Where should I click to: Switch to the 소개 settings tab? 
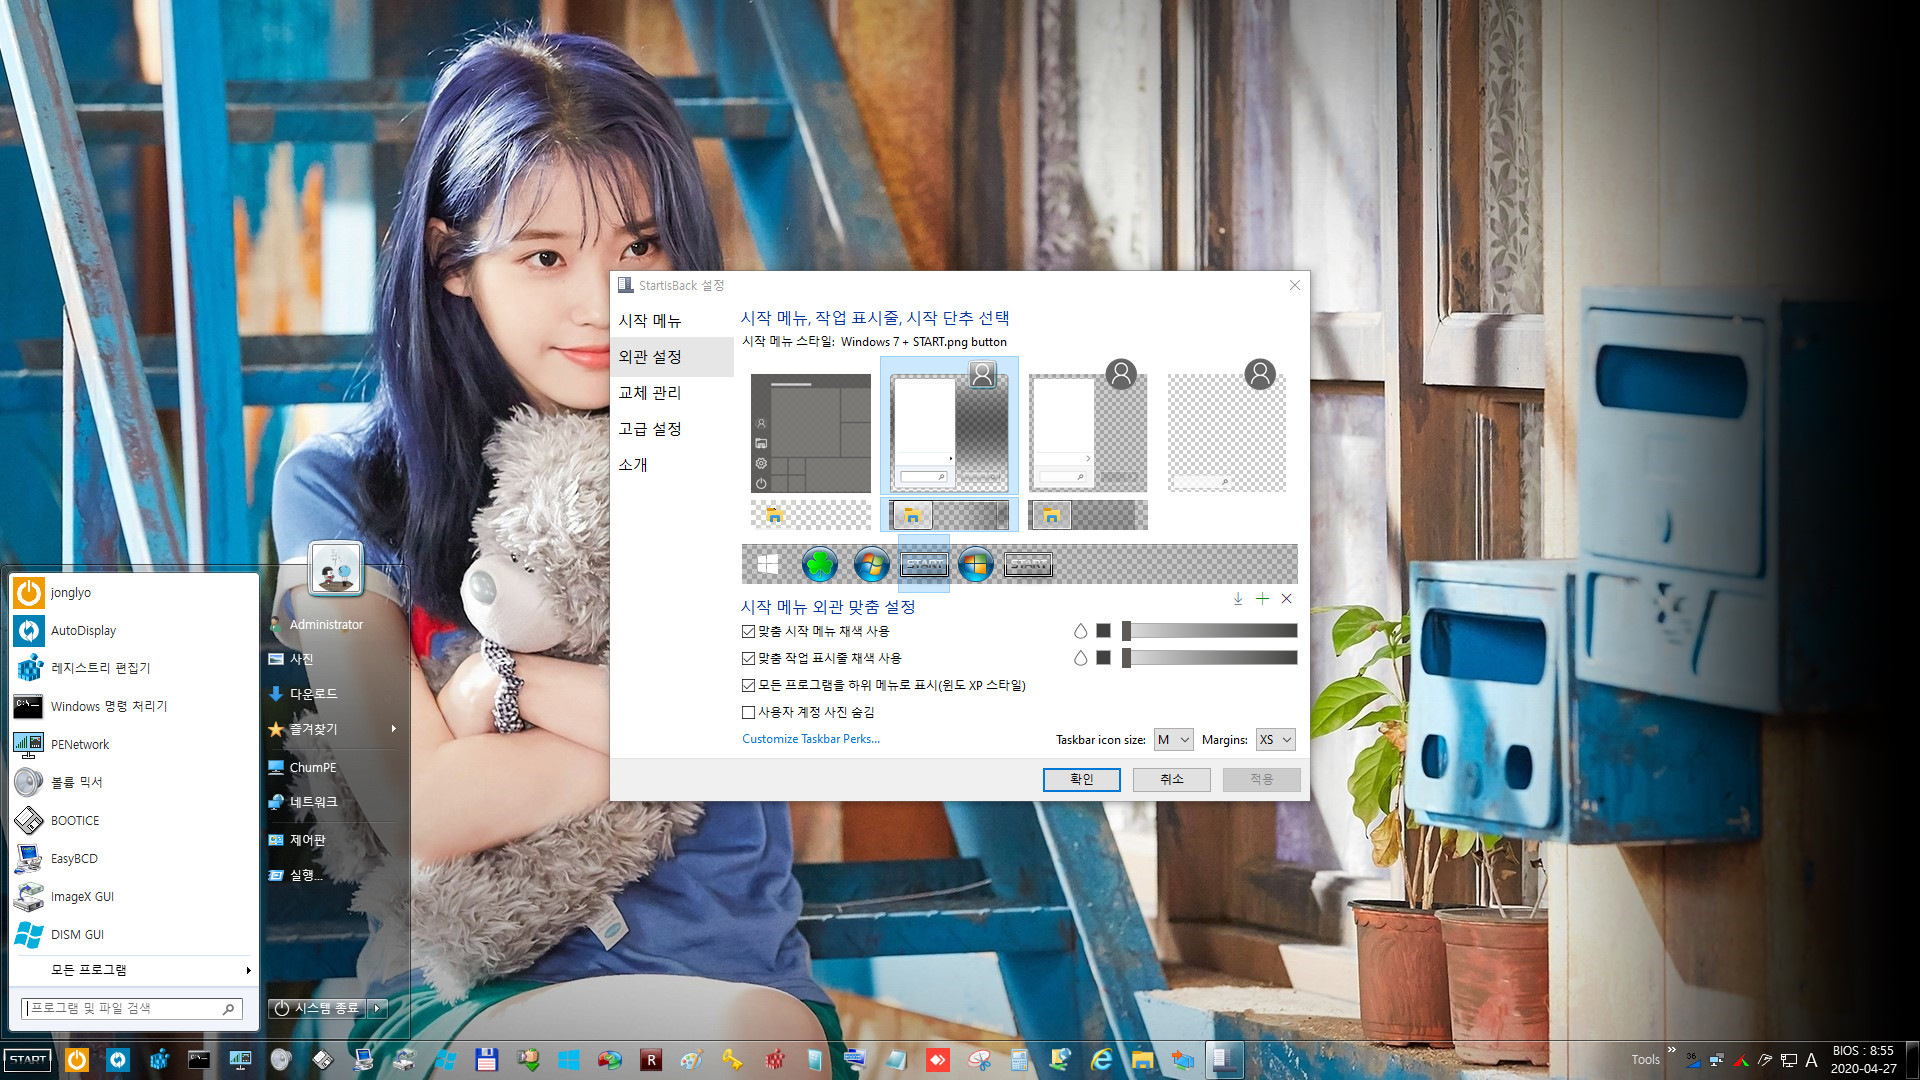tap(672, 465)
